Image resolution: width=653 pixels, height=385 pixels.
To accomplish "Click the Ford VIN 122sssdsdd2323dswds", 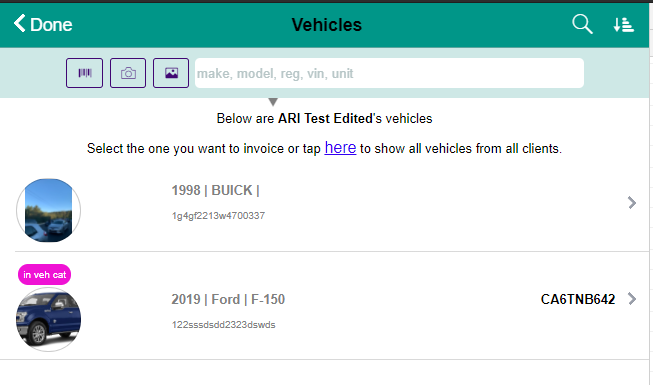I will click(224, 325).
